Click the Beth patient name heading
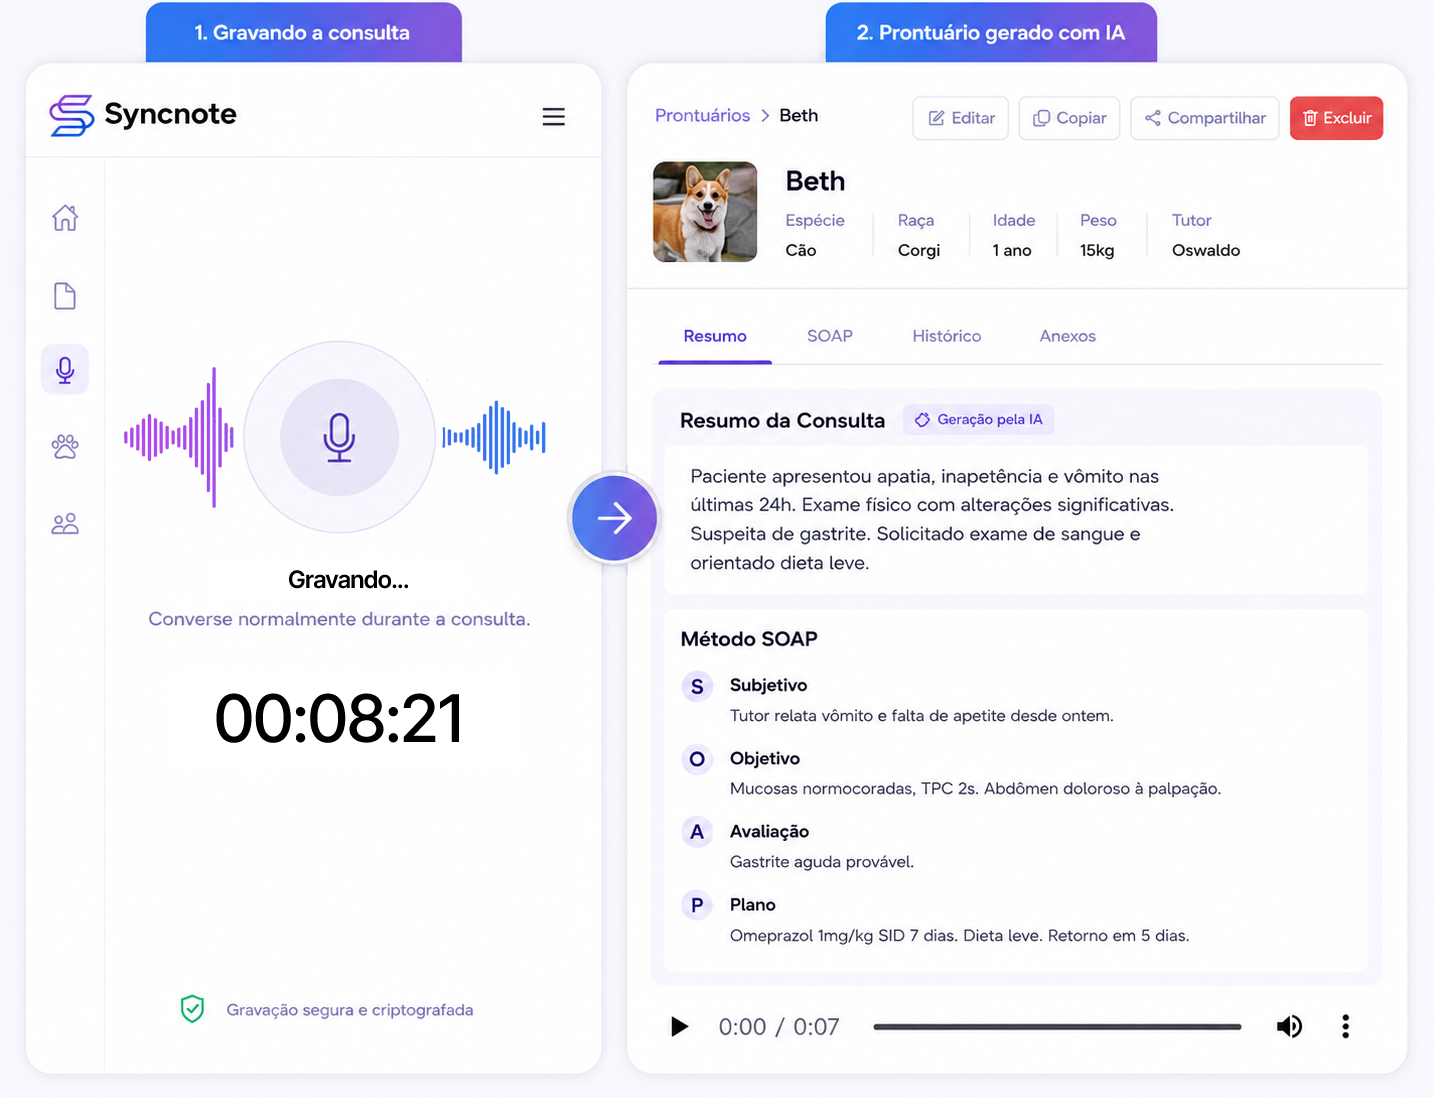 click(x=815, y=181)
